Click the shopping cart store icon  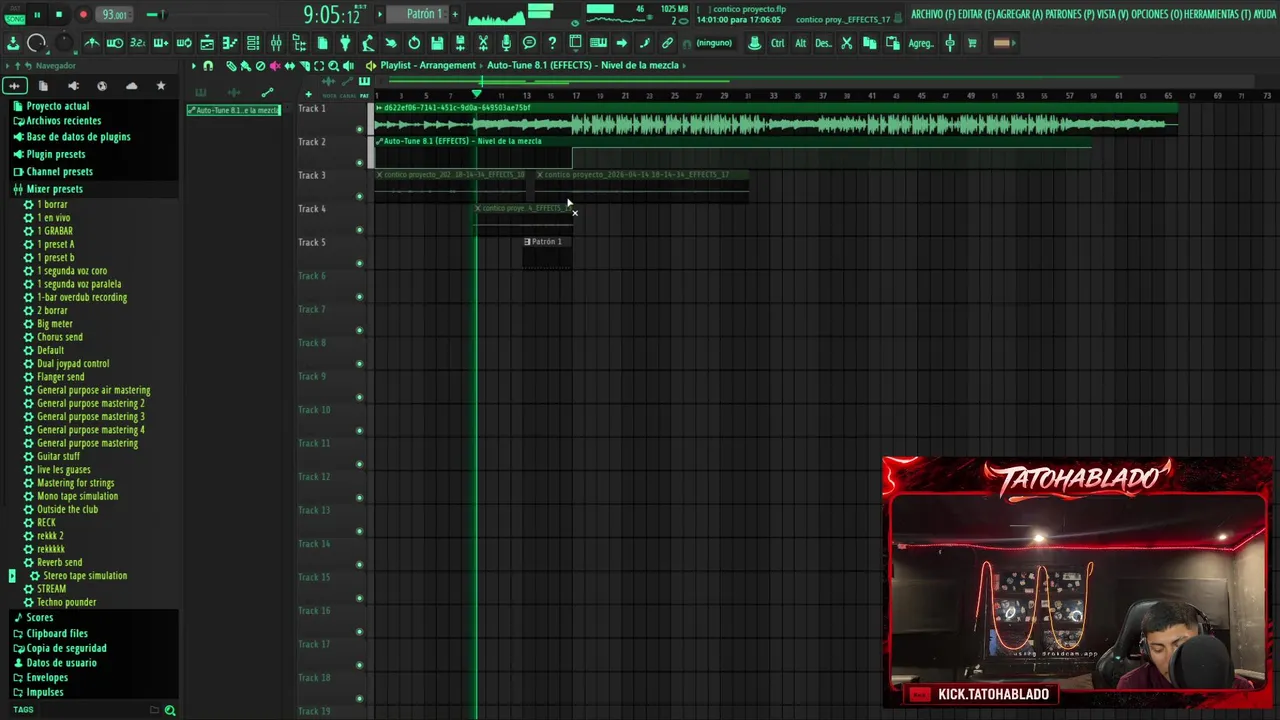coord(972,43)
